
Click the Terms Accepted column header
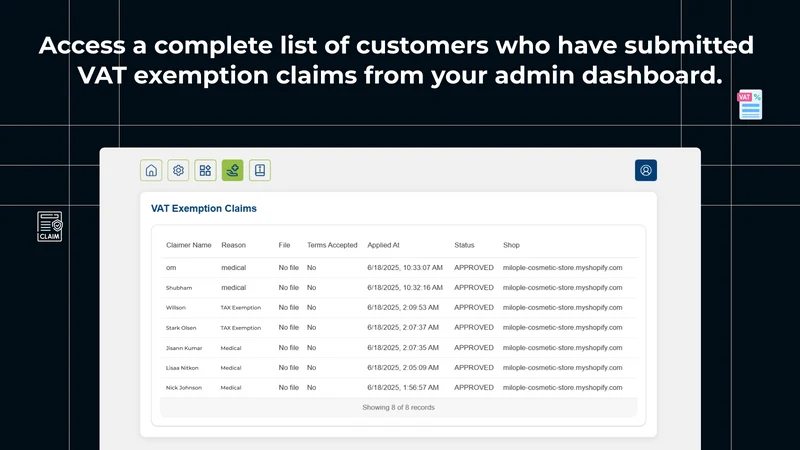332,245
